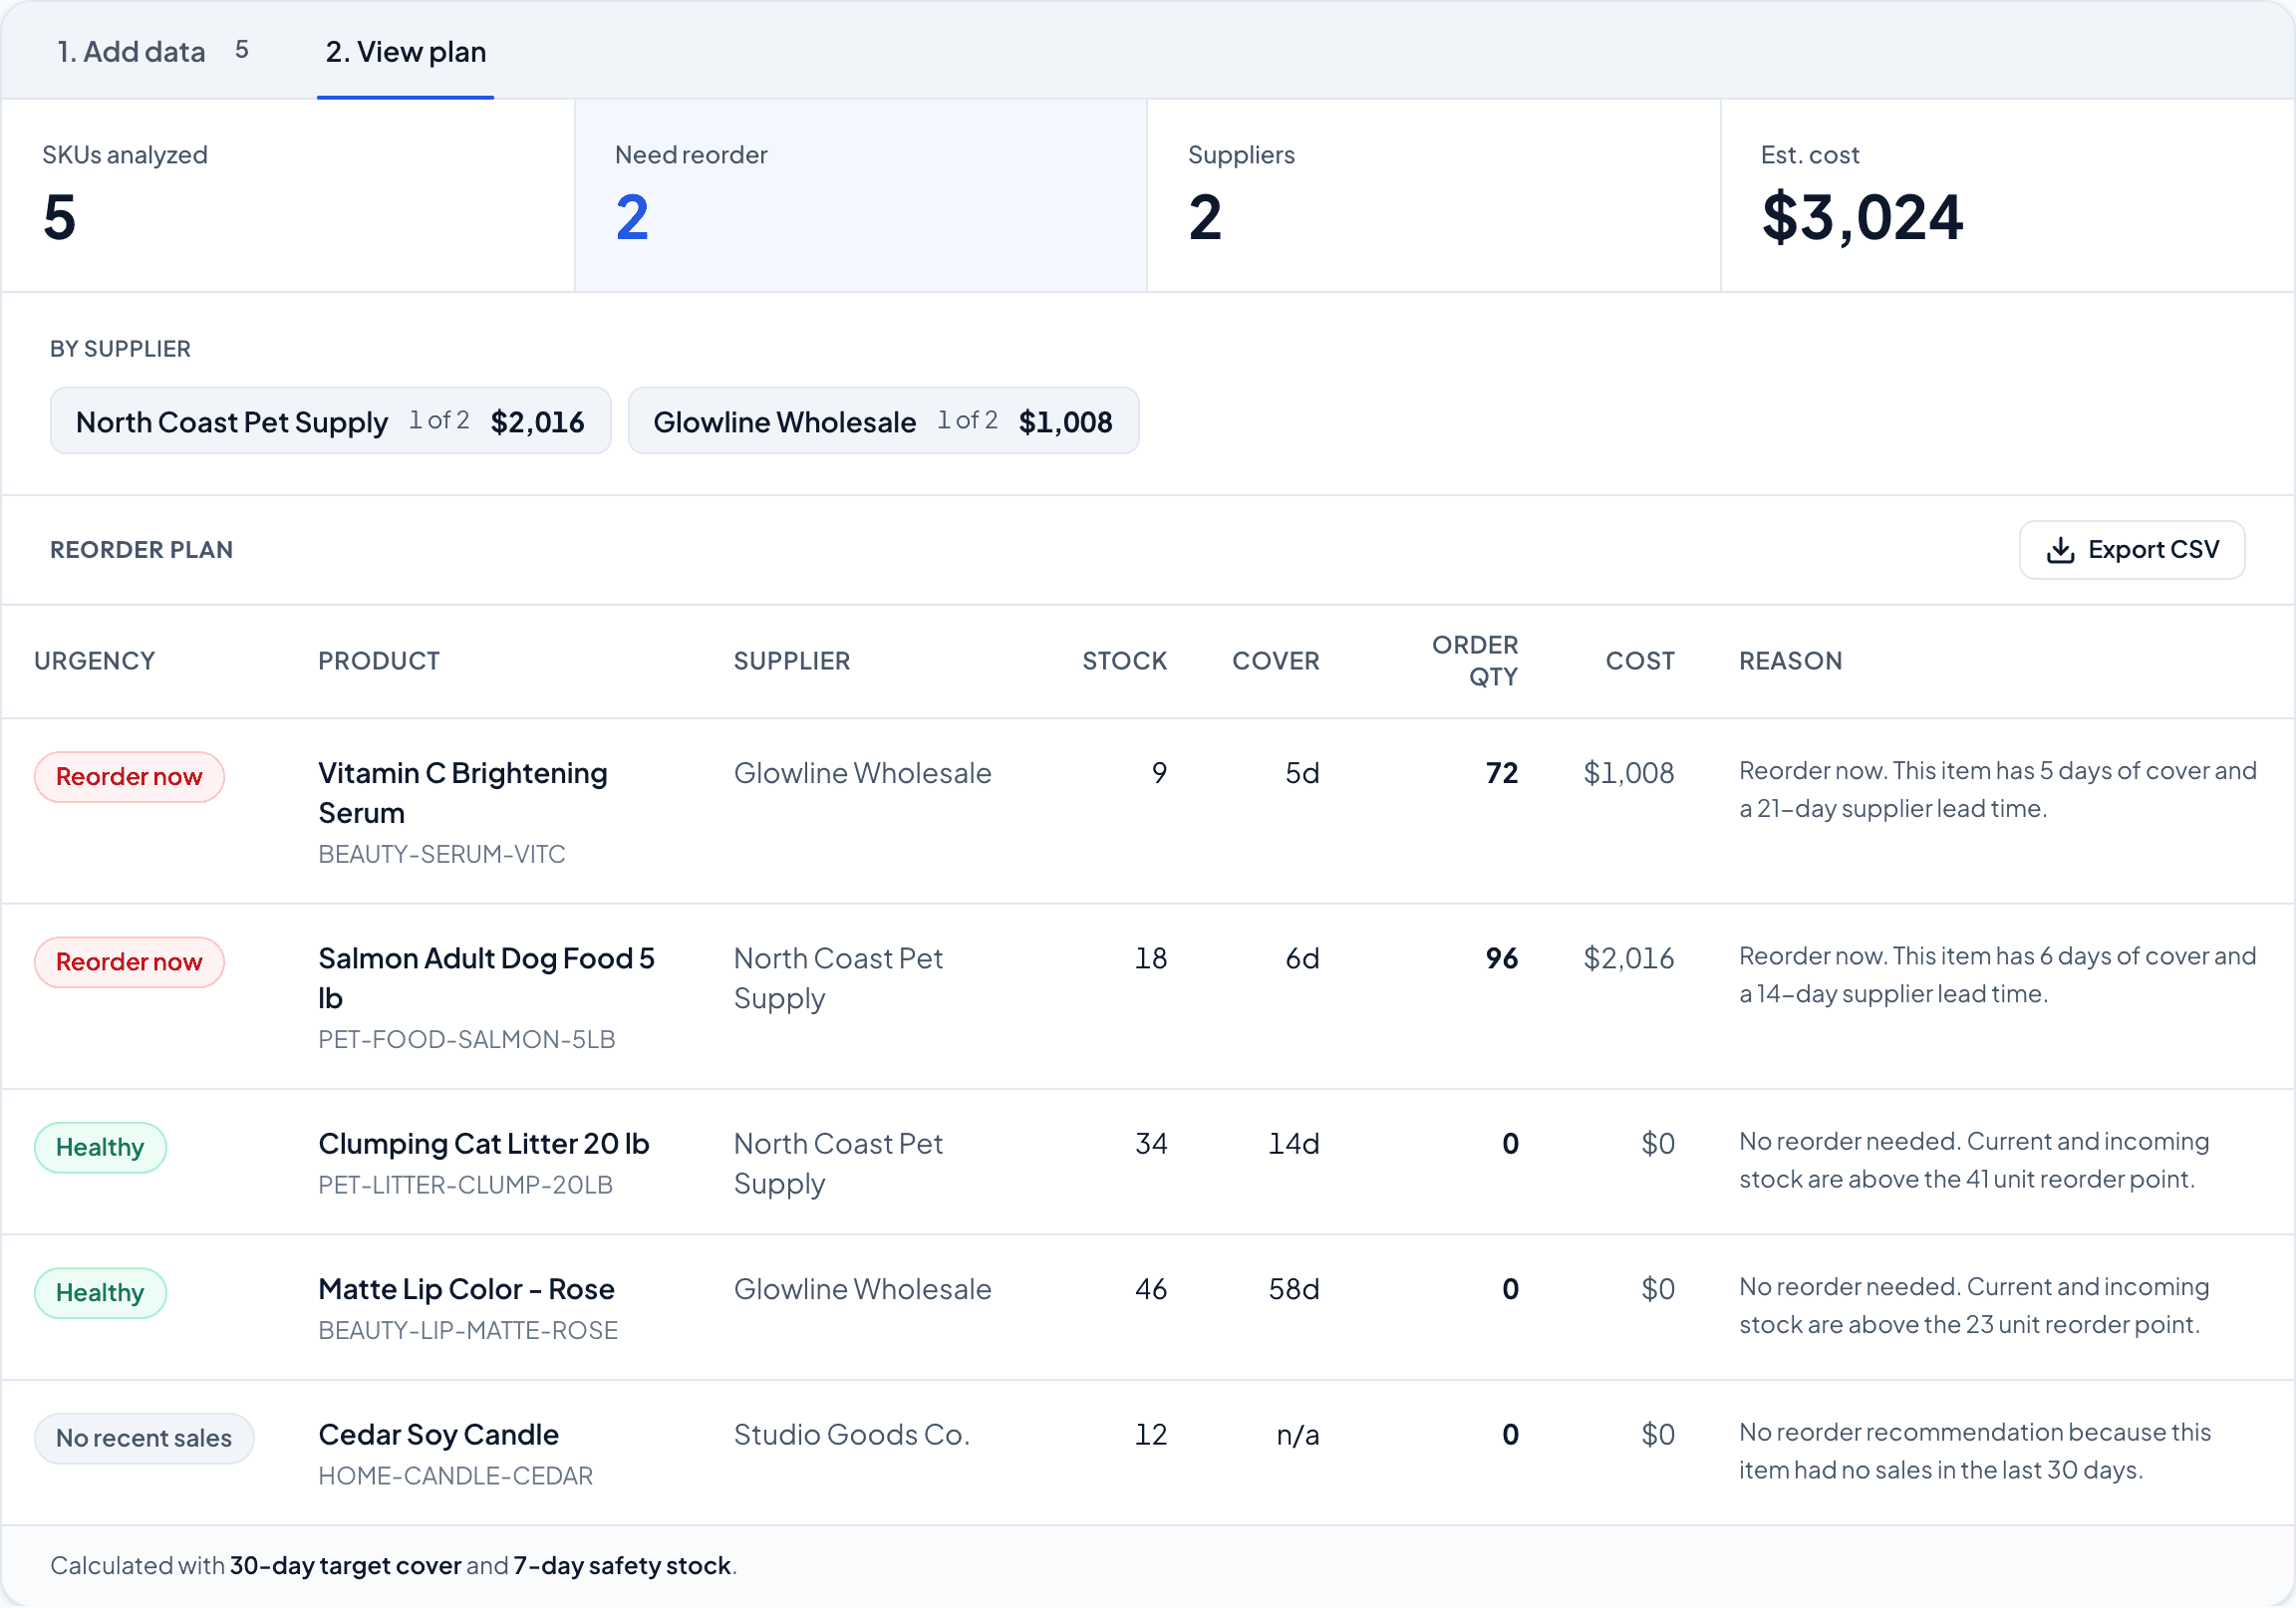
Task: Sort by the Stock column header
Action: pyautogui.click(x=1124, y=661)
